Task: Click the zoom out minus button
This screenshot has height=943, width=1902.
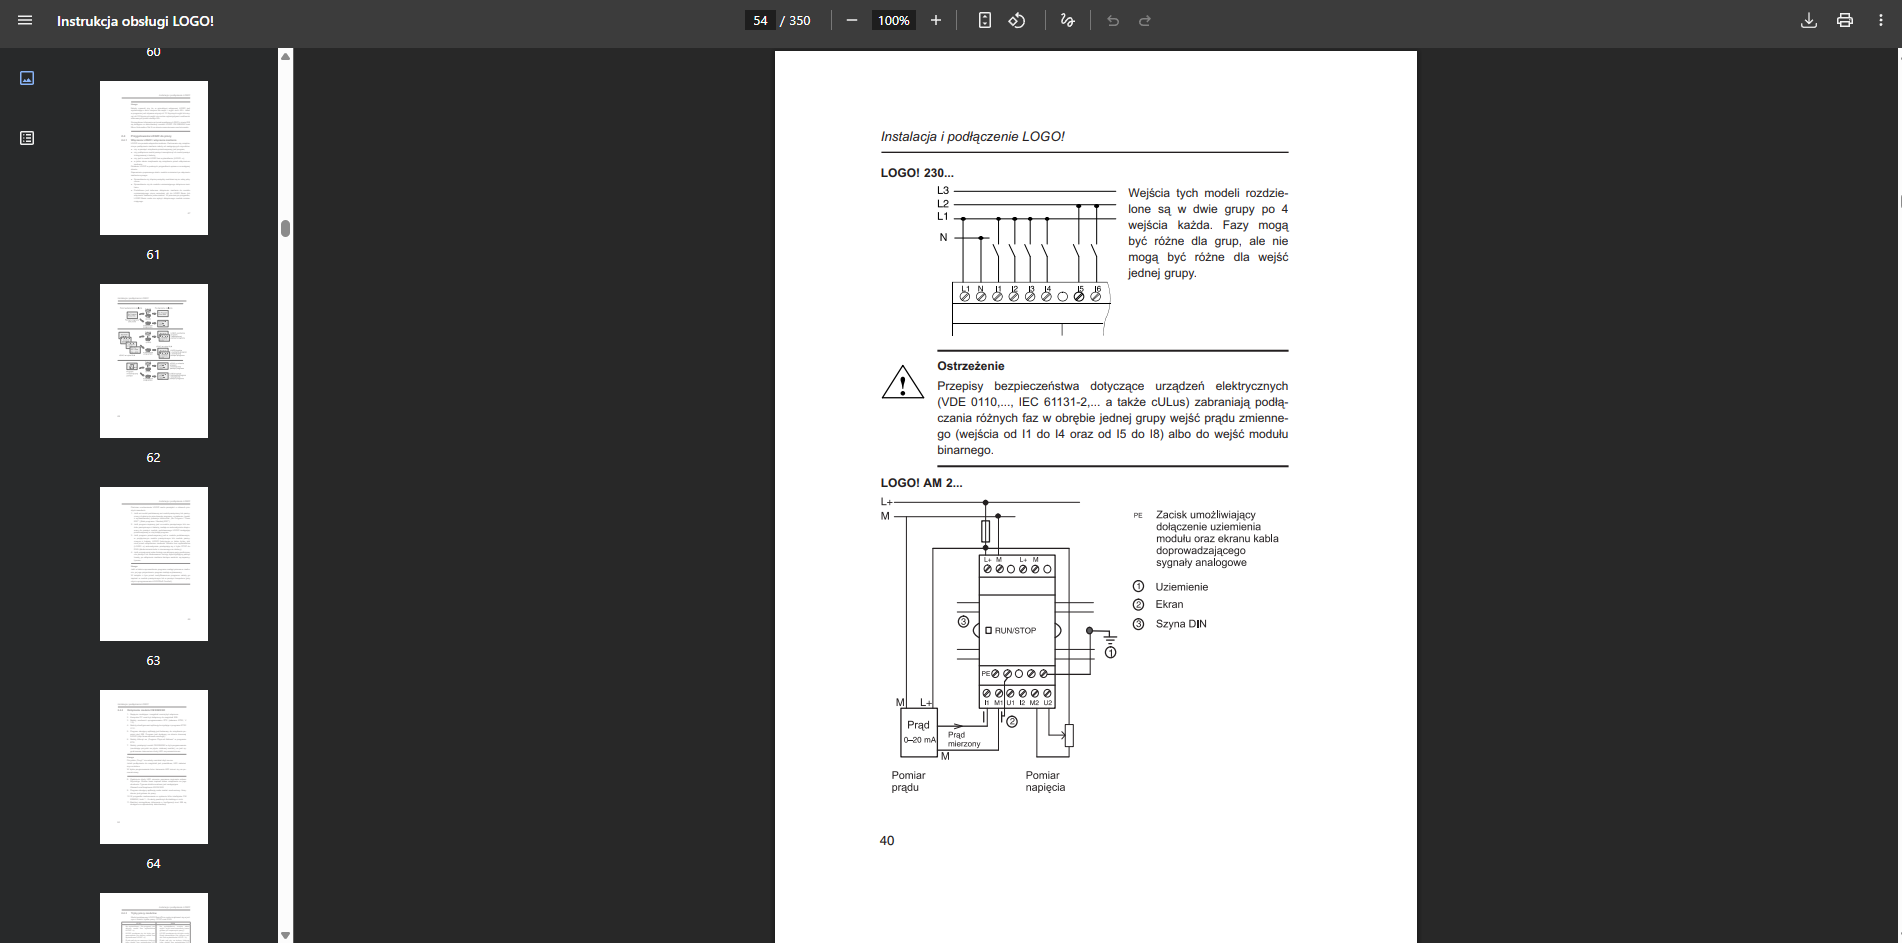Action: click(x=852, y=20)
